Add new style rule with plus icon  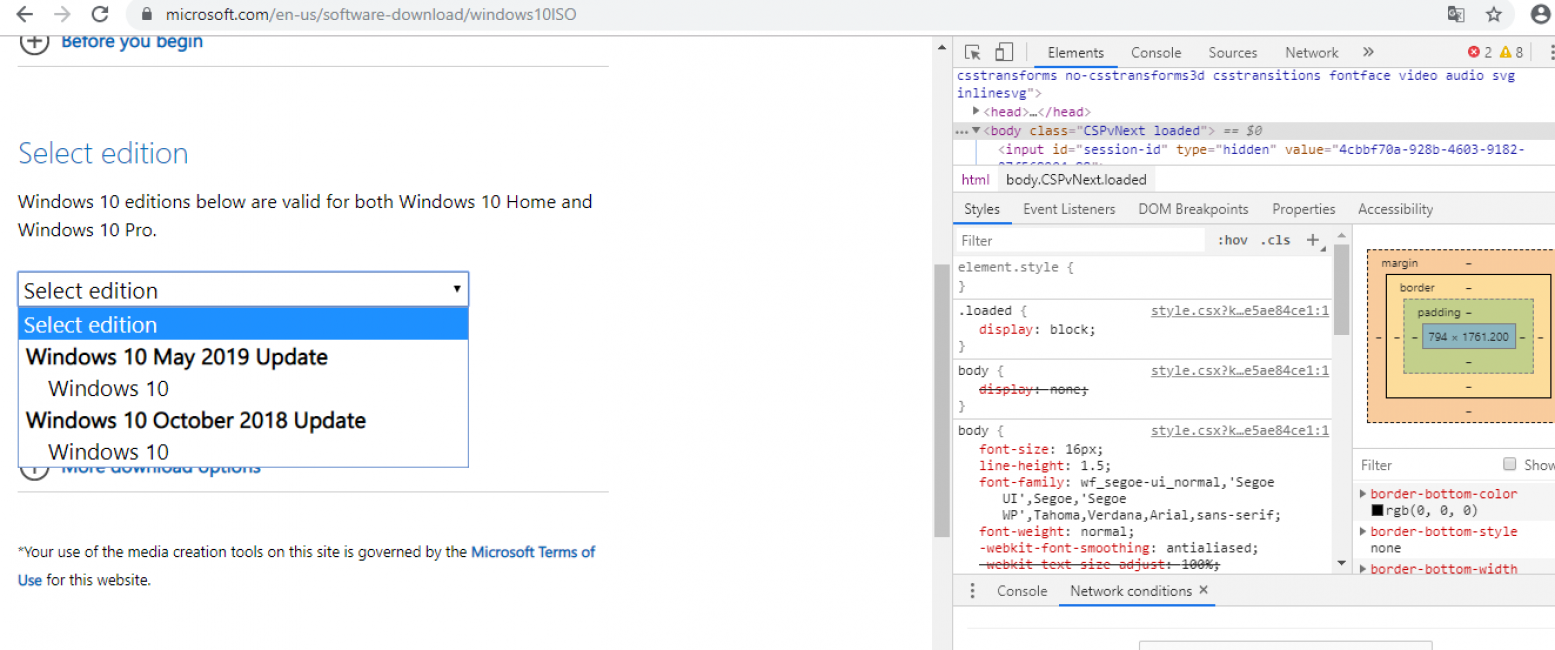1314,240
